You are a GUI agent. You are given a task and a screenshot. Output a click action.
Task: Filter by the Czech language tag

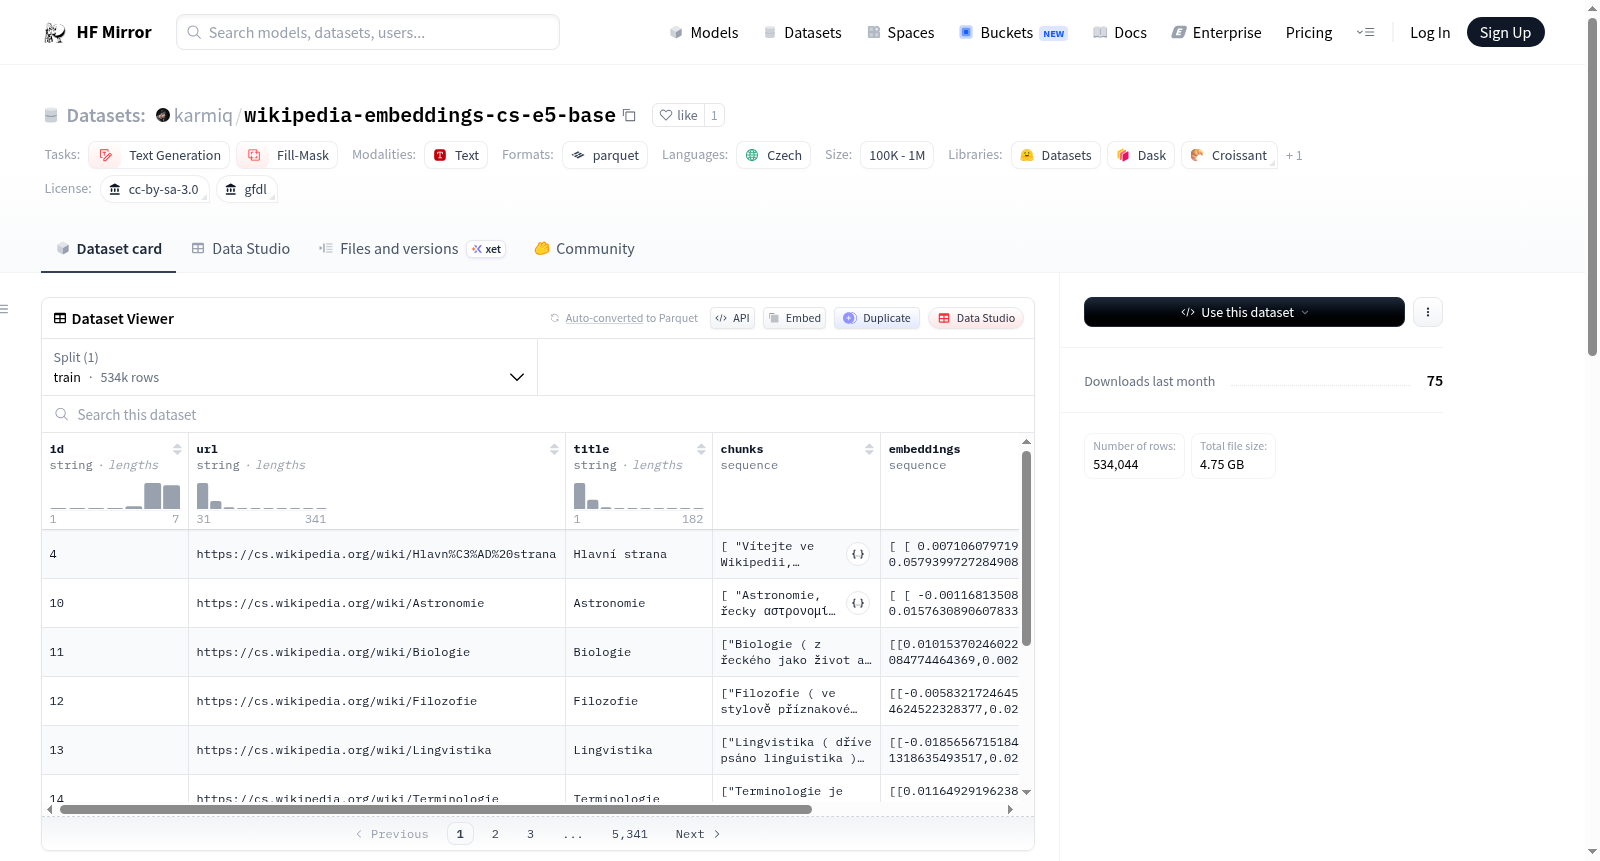coord(773,155)
